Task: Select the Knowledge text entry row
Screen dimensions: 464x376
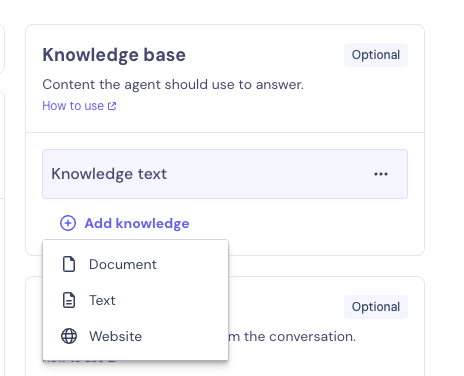Action: 225,174
